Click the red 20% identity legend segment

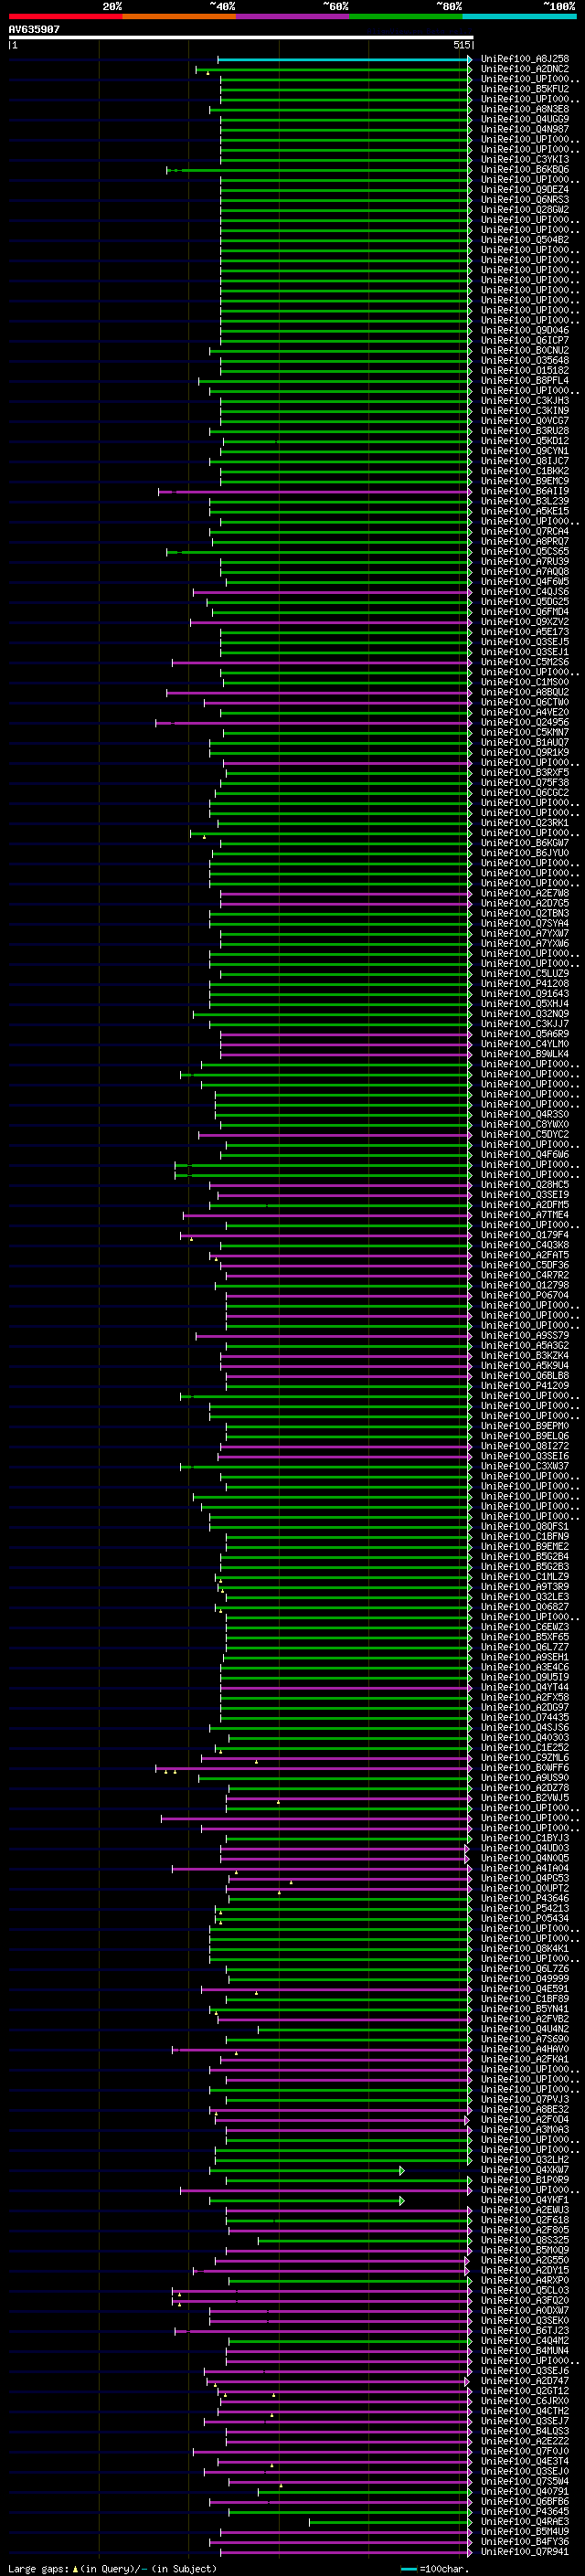(65, 17)
